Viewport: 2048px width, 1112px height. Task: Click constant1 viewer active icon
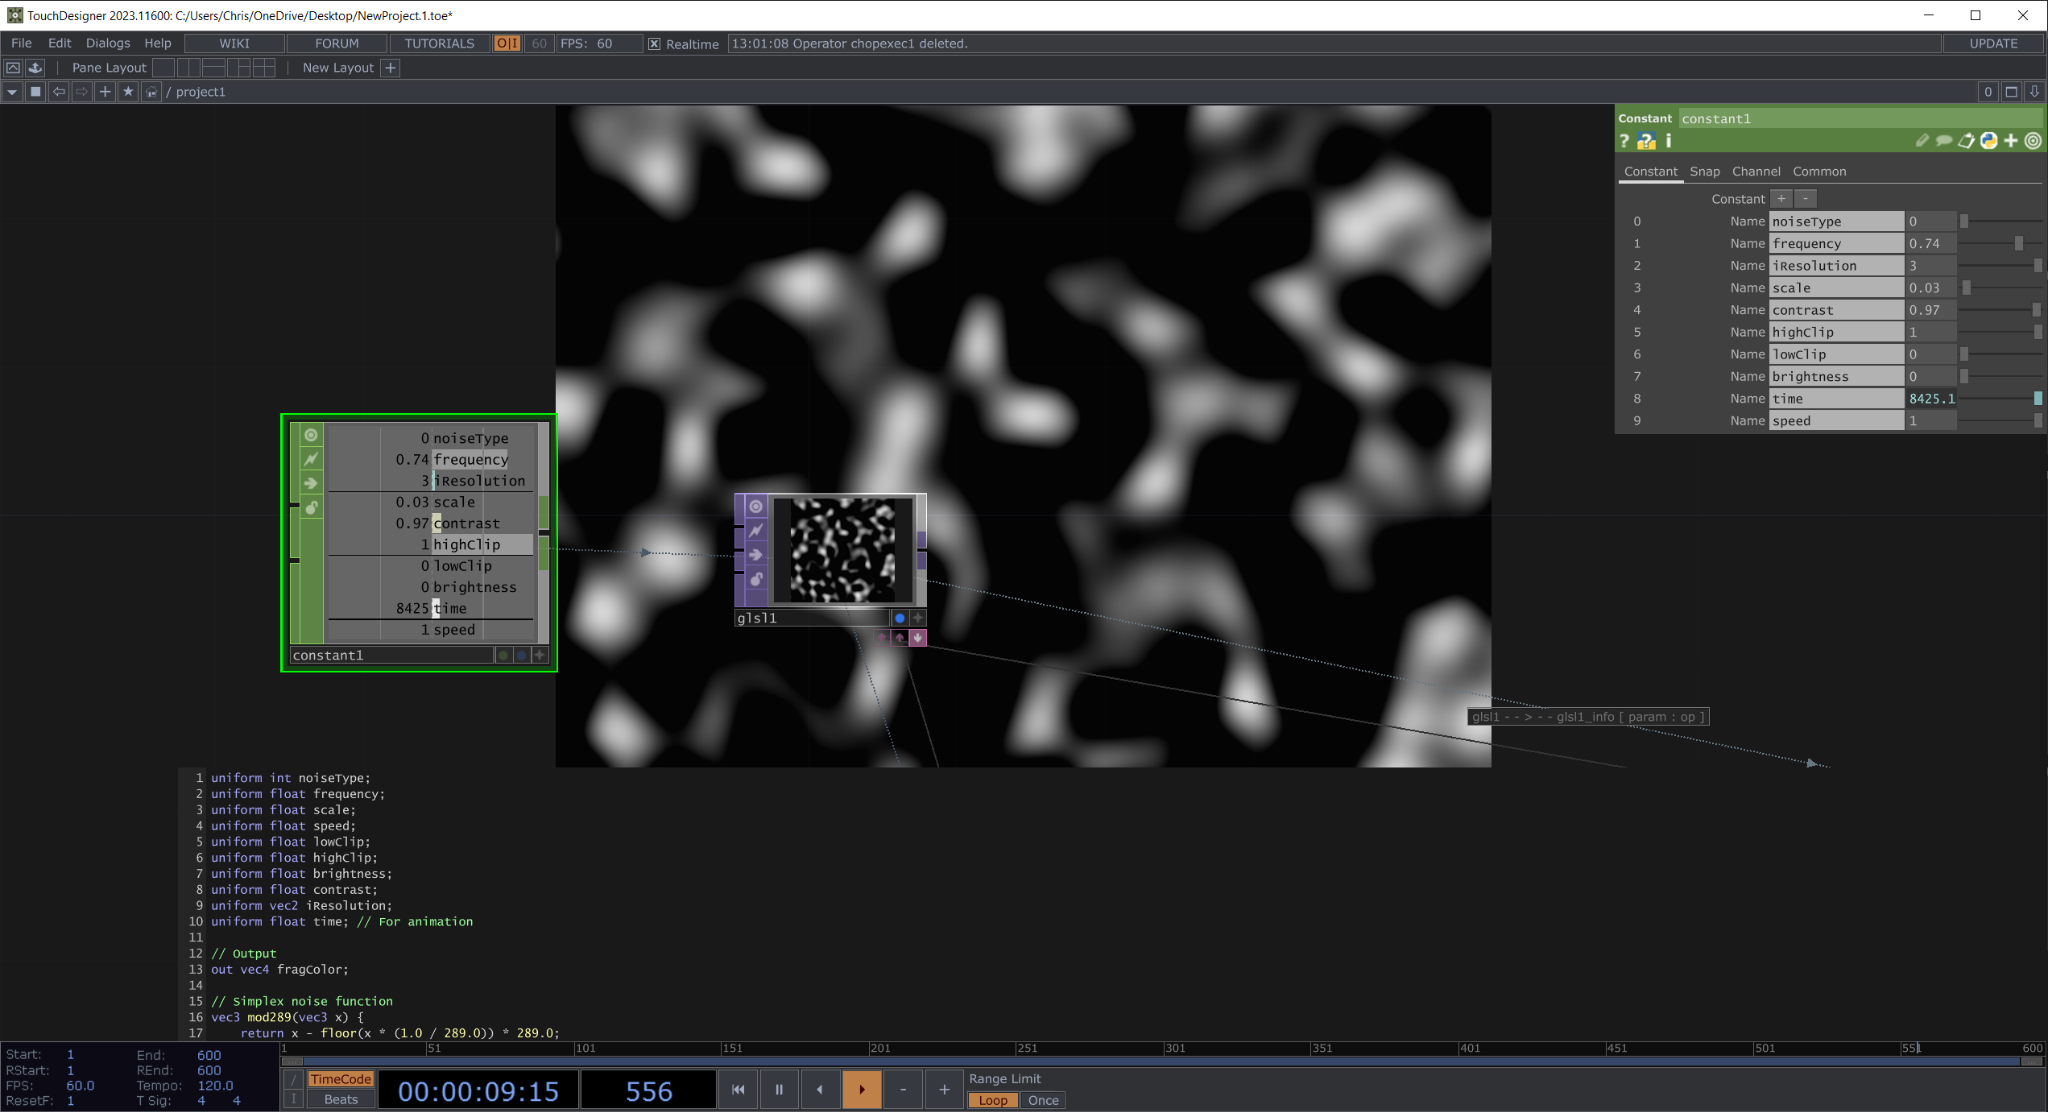pyautogui.click(x=311, y=435)
